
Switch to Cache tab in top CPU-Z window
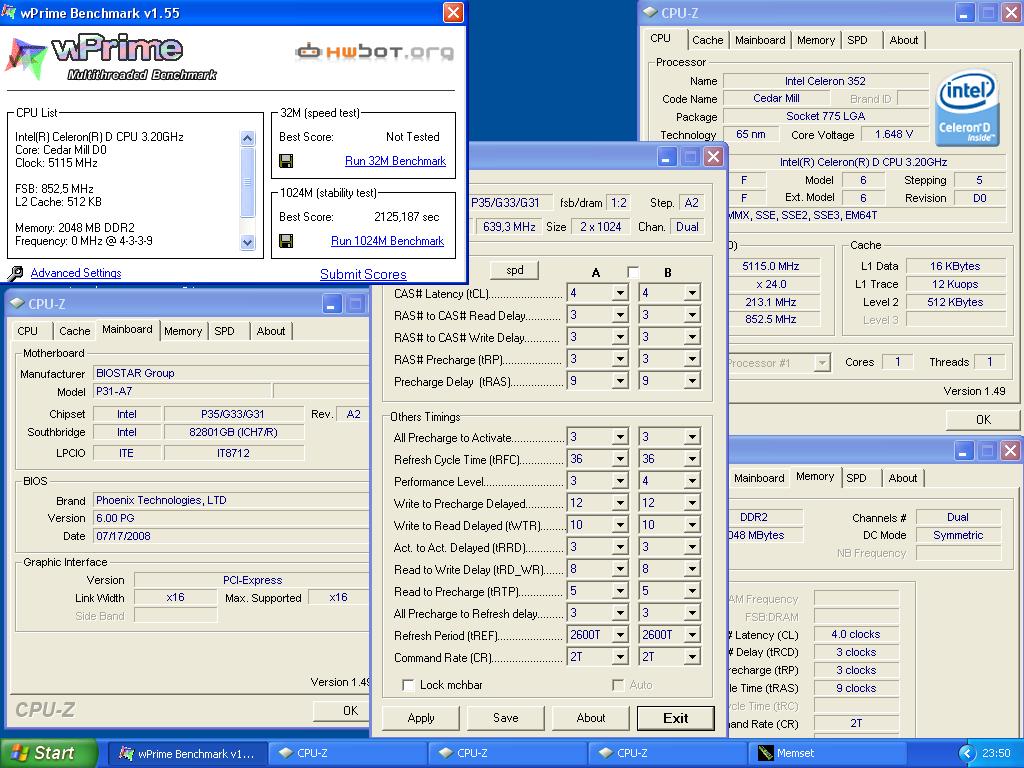(707, 40)
